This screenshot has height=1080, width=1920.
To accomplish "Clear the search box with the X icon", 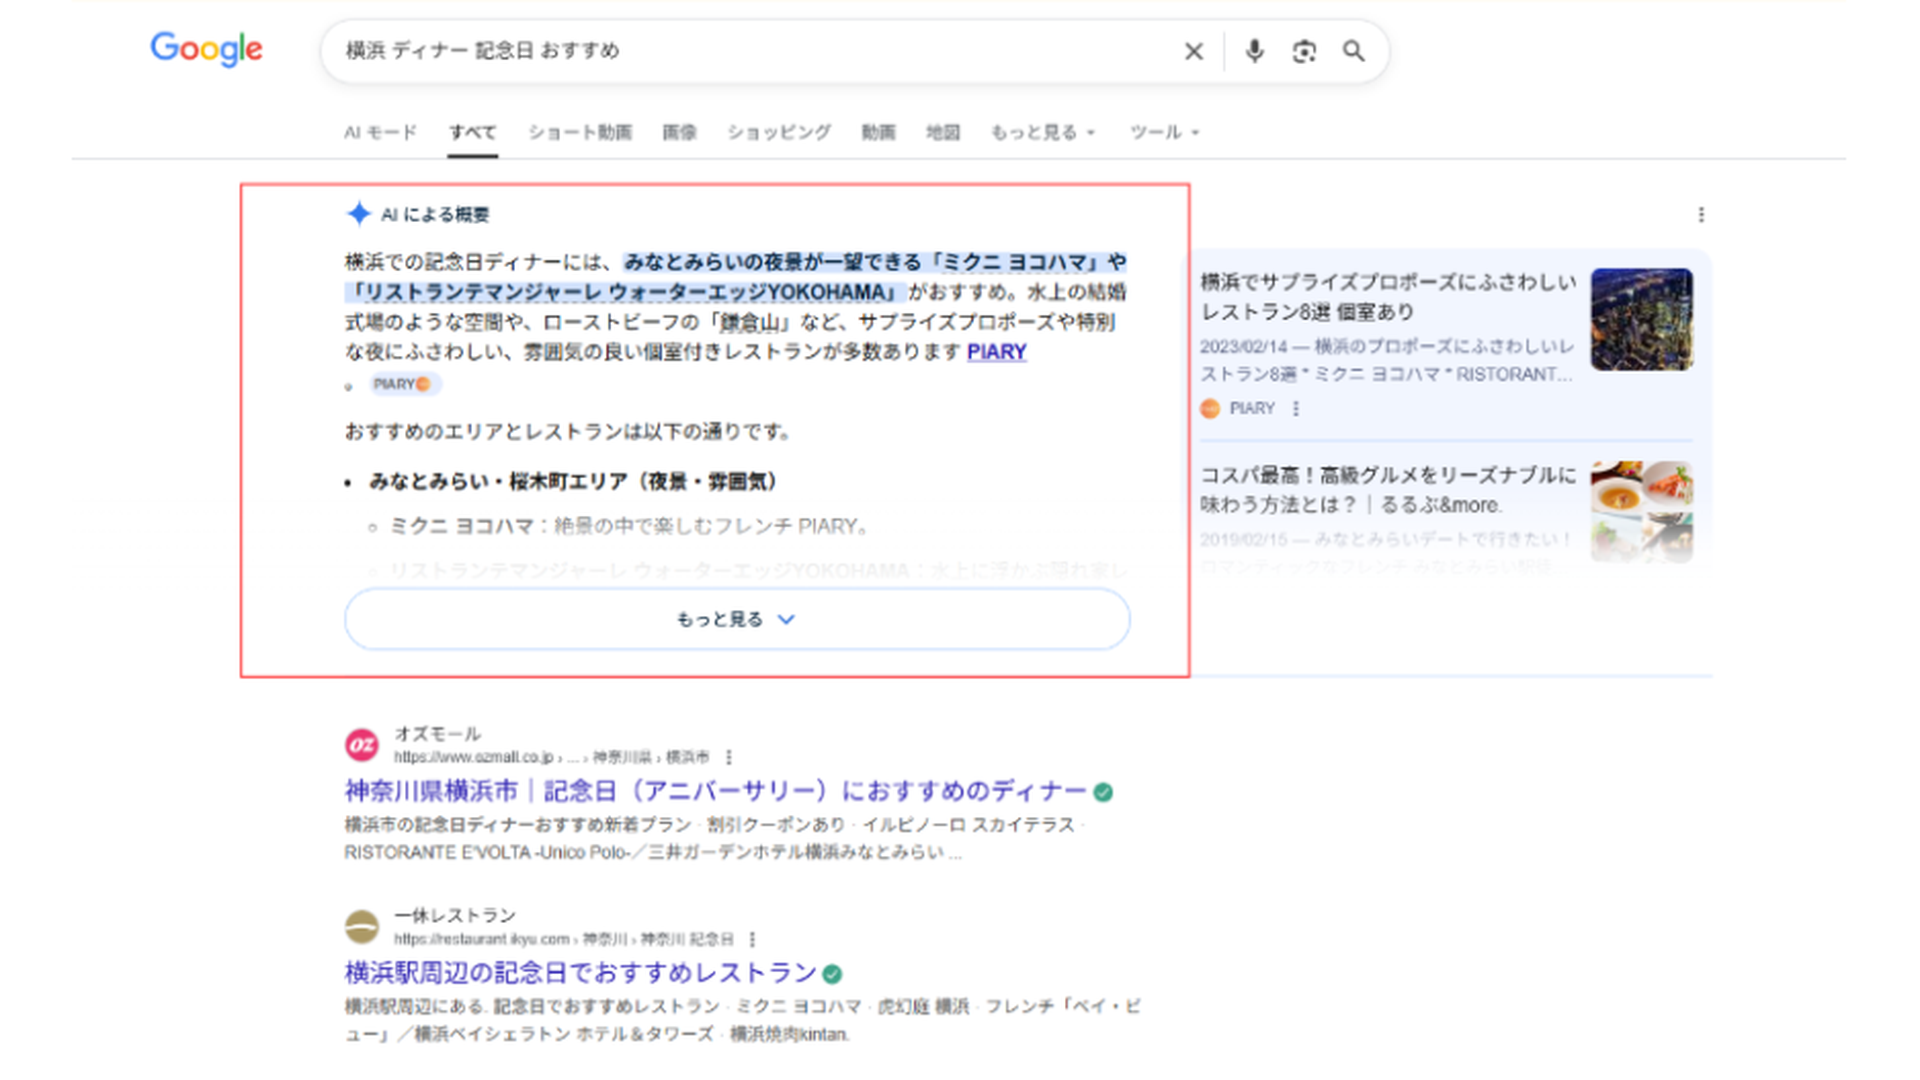I will click(x=1193, y=51).
